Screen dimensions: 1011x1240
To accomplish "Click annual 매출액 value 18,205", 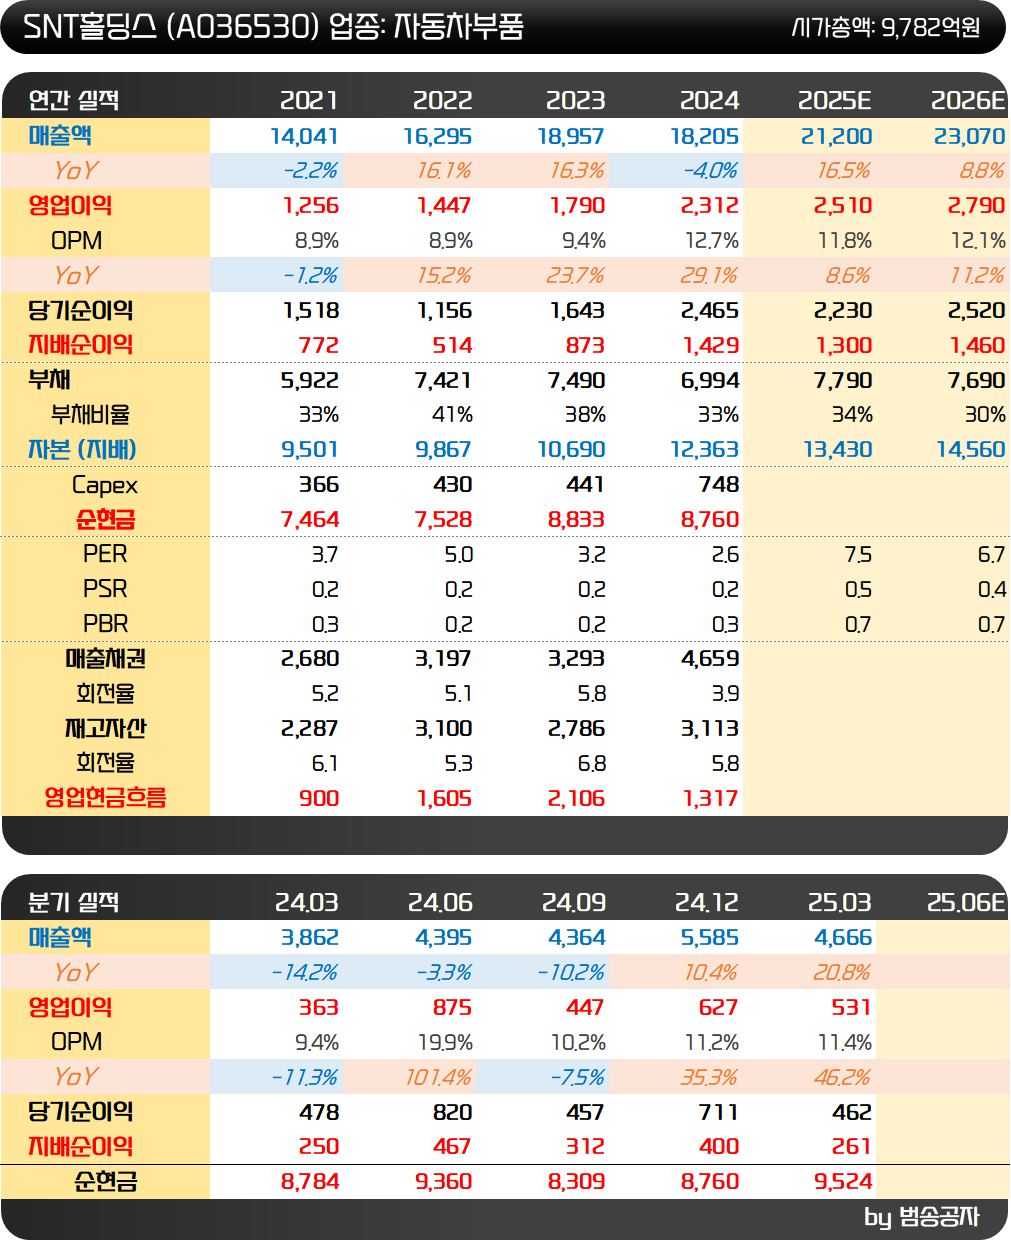I will 705,136.
